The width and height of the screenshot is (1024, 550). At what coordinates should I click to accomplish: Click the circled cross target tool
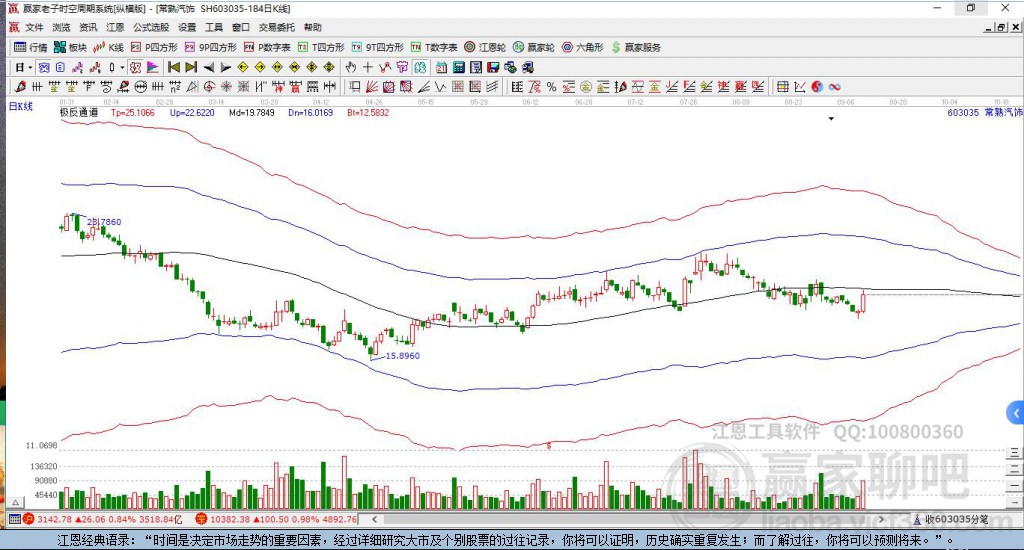point(209,87)
